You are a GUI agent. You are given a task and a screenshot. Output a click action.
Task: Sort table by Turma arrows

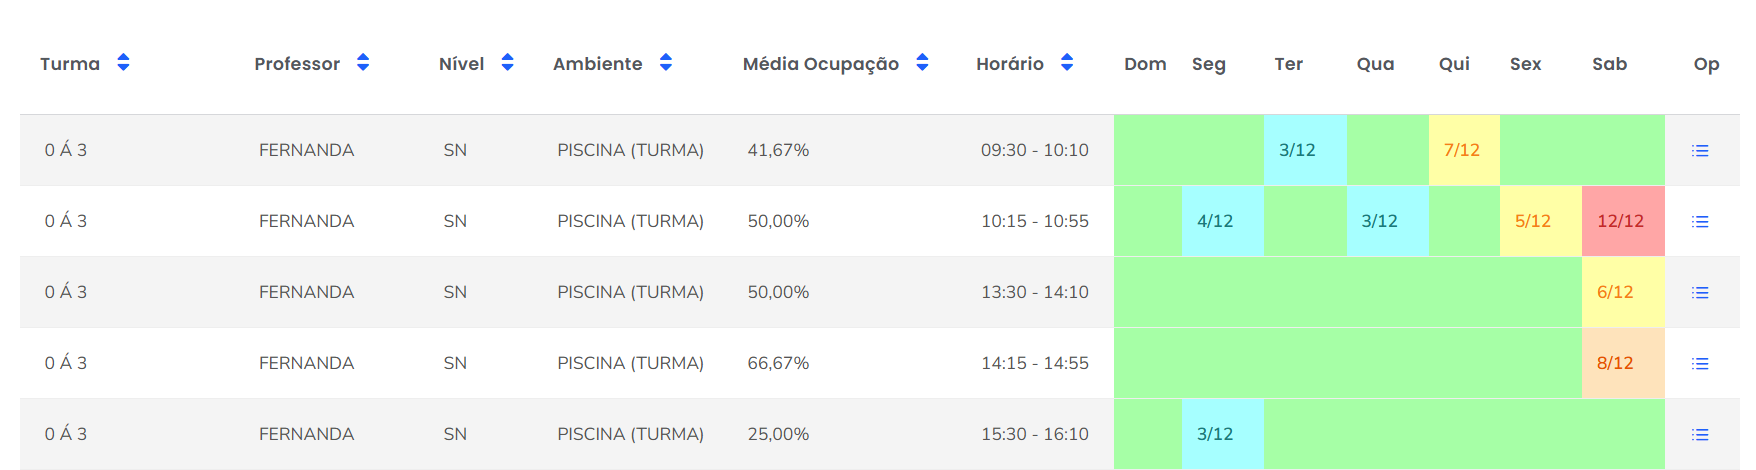click(x=123, y=63)
